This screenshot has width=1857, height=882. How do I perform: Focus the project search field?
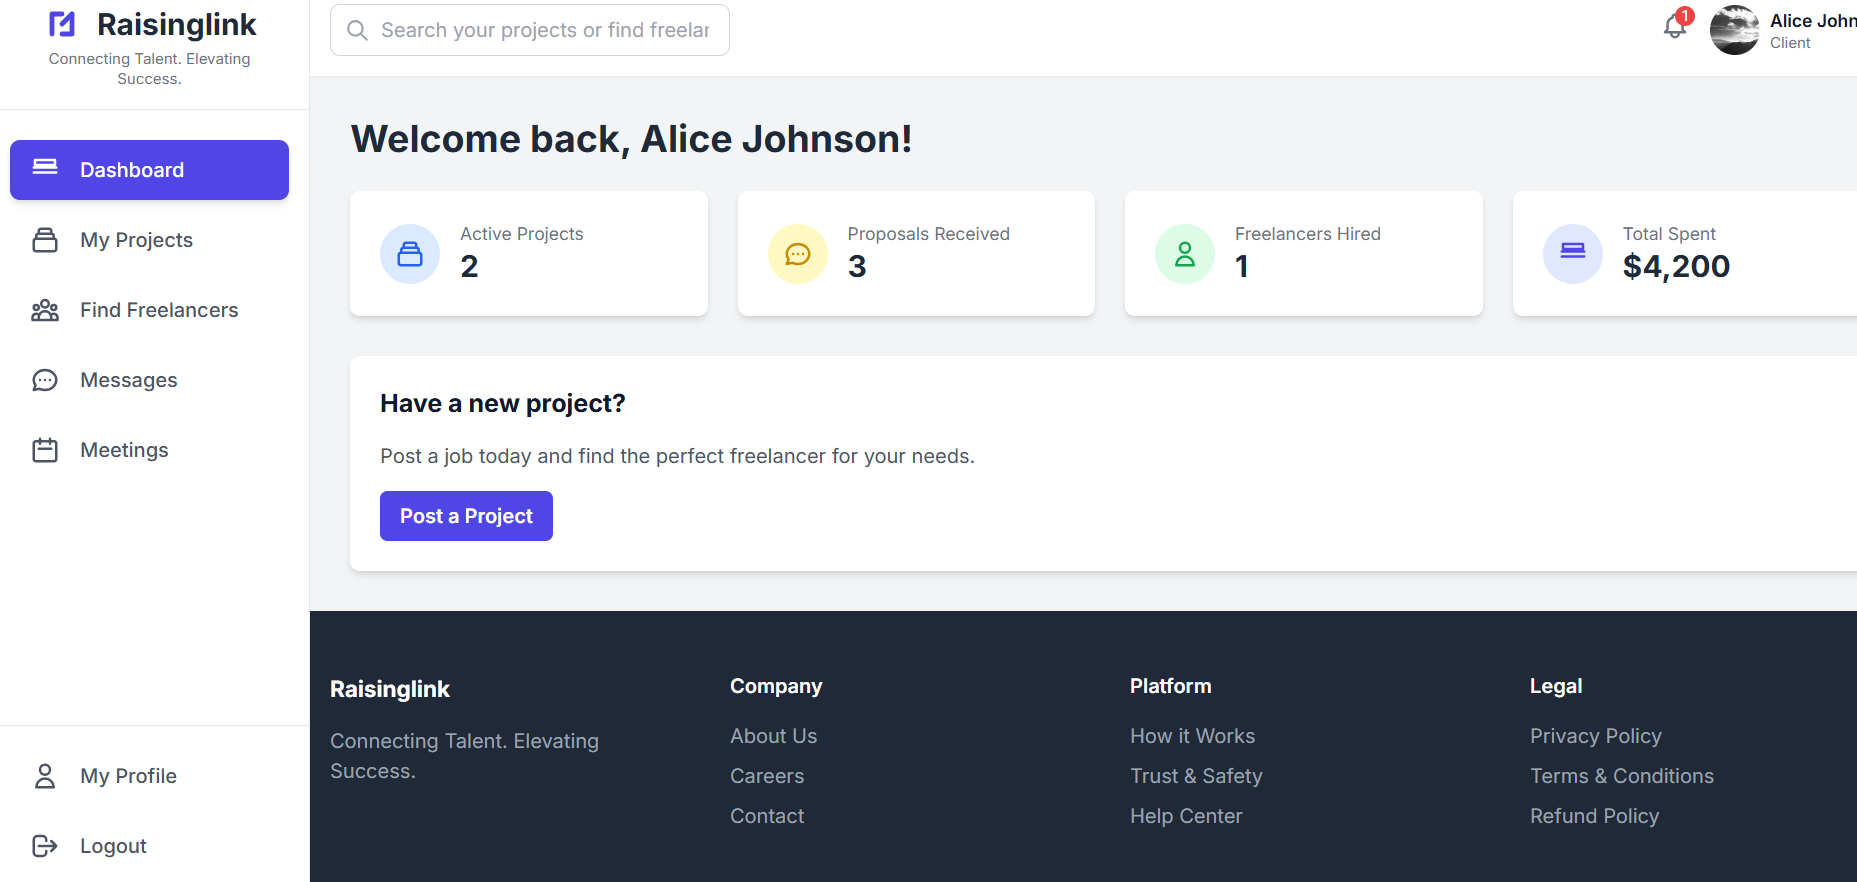click(x=530, y=30)
